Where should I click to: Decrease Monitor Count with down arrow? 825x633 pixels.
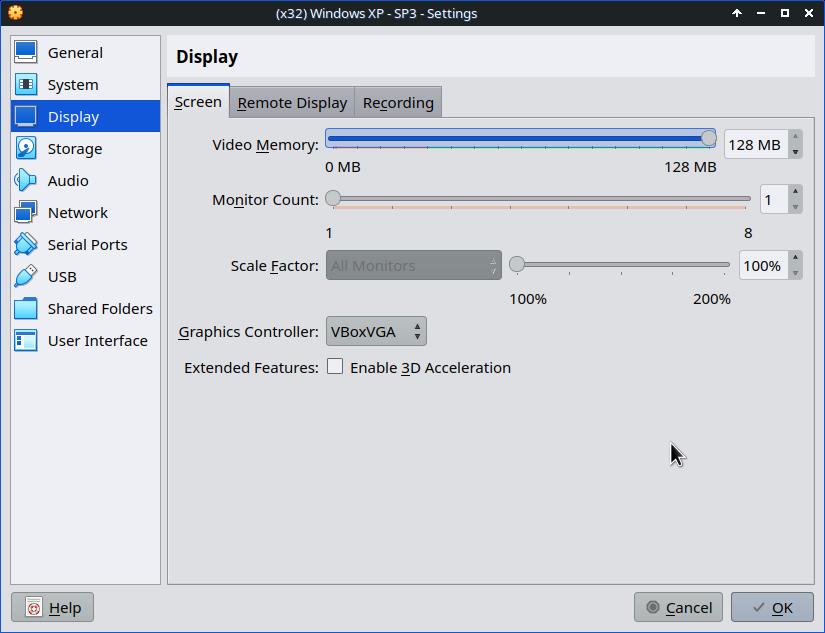pos(795,207)
